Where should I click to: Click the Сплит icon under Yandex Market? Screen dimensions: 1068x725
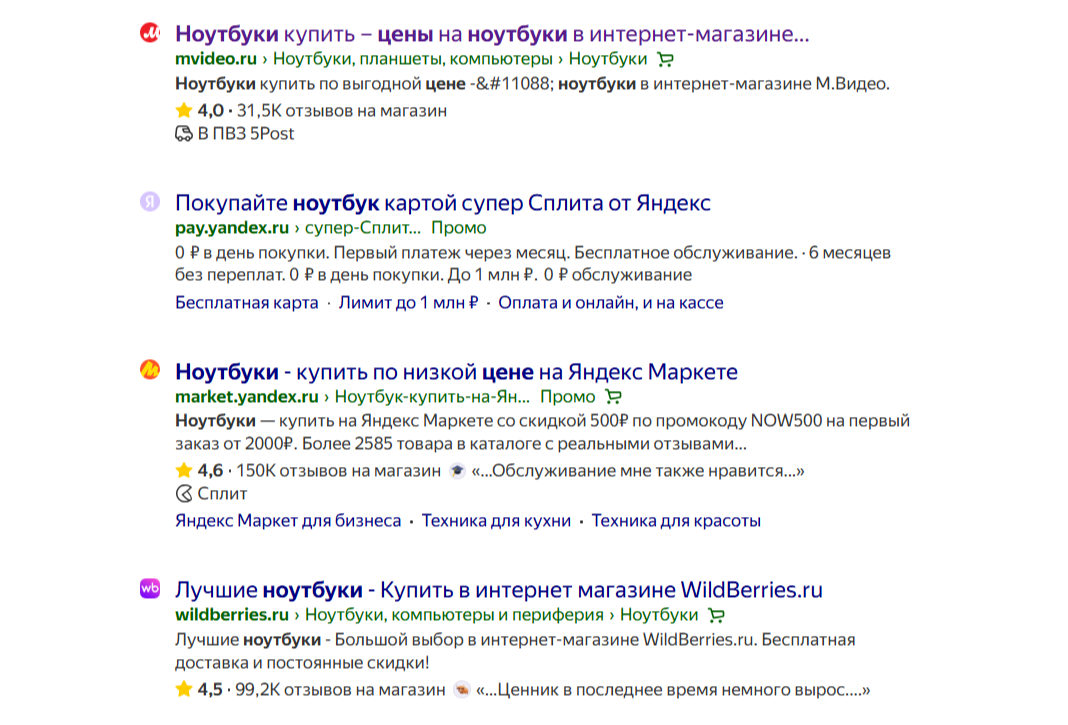point(183,494)
